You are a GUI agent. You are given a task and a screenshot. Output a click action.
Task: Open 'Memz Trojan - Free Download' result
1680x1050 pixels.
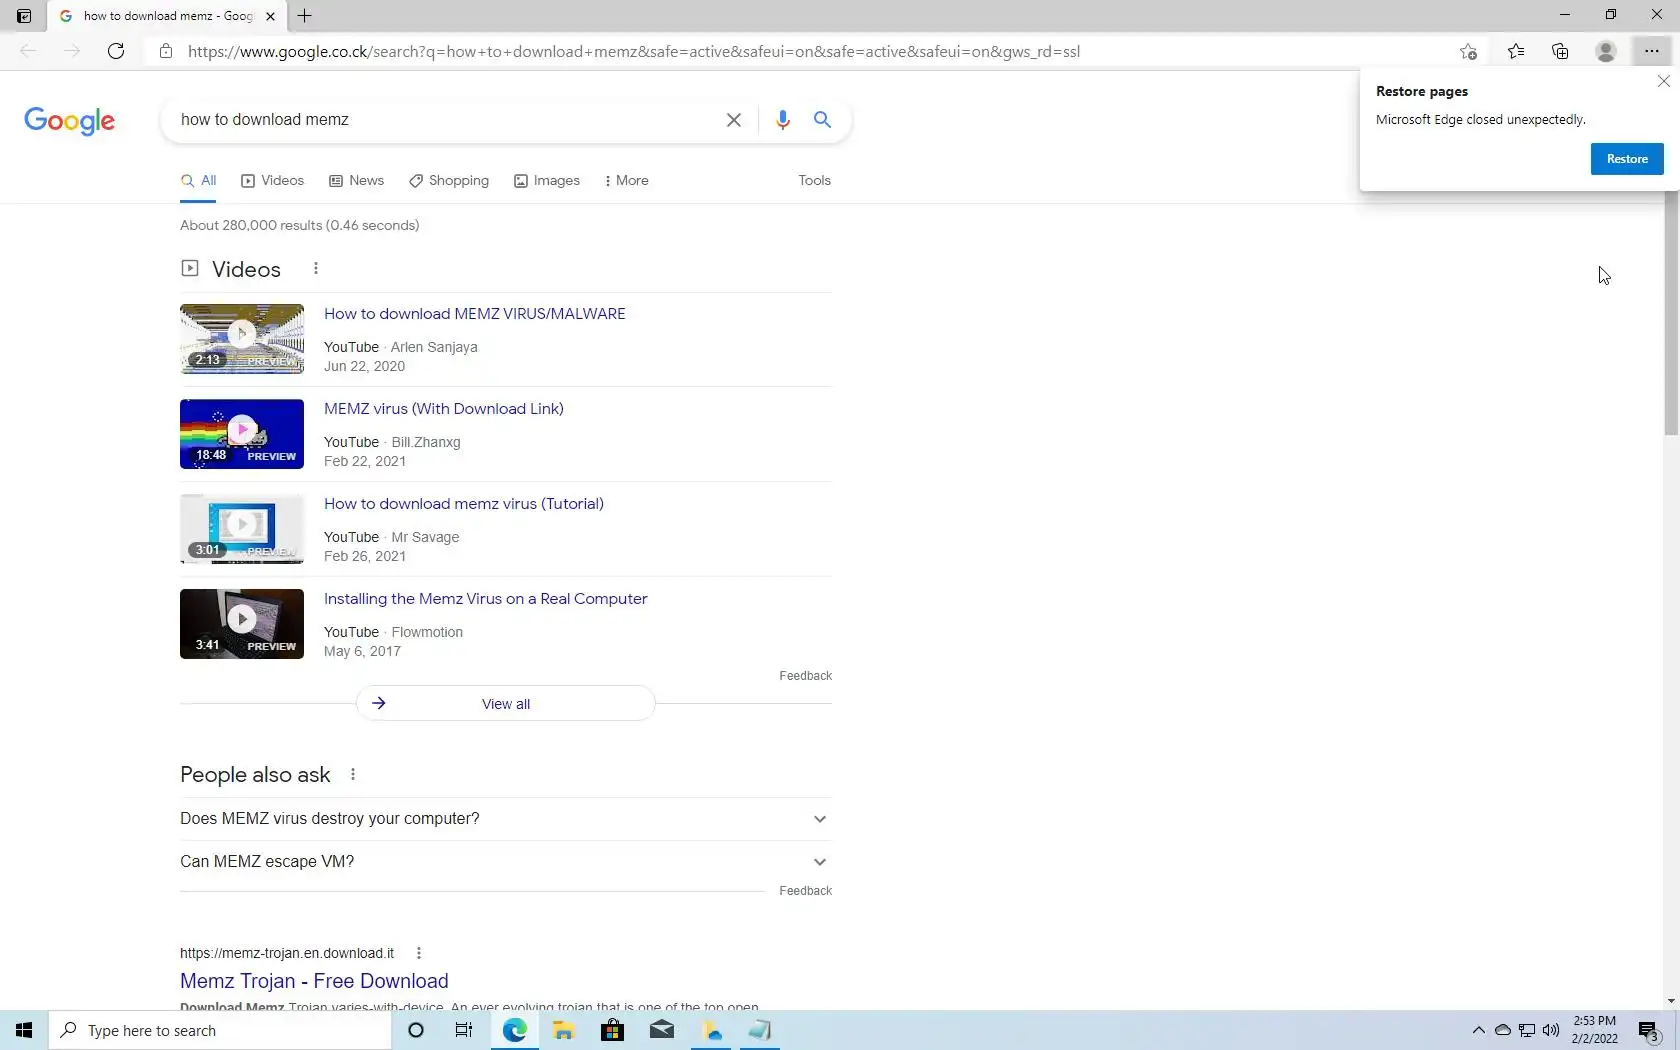(314, 982)
